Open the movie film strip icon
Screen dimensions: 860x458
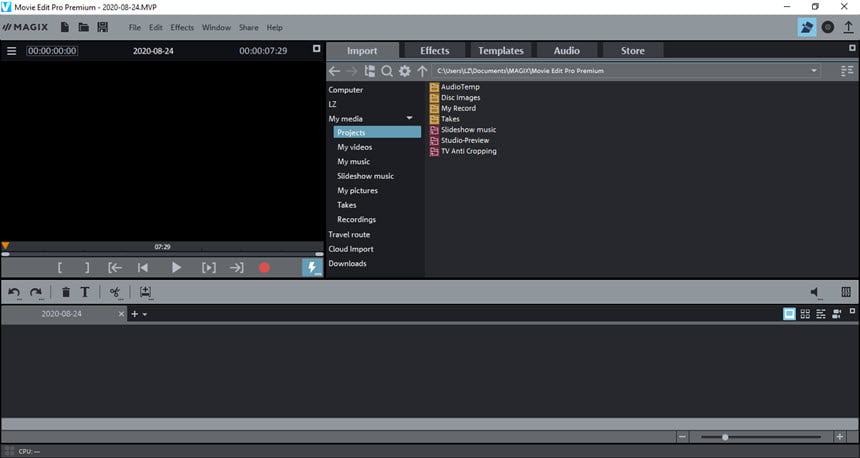click(x=103, y=27)
